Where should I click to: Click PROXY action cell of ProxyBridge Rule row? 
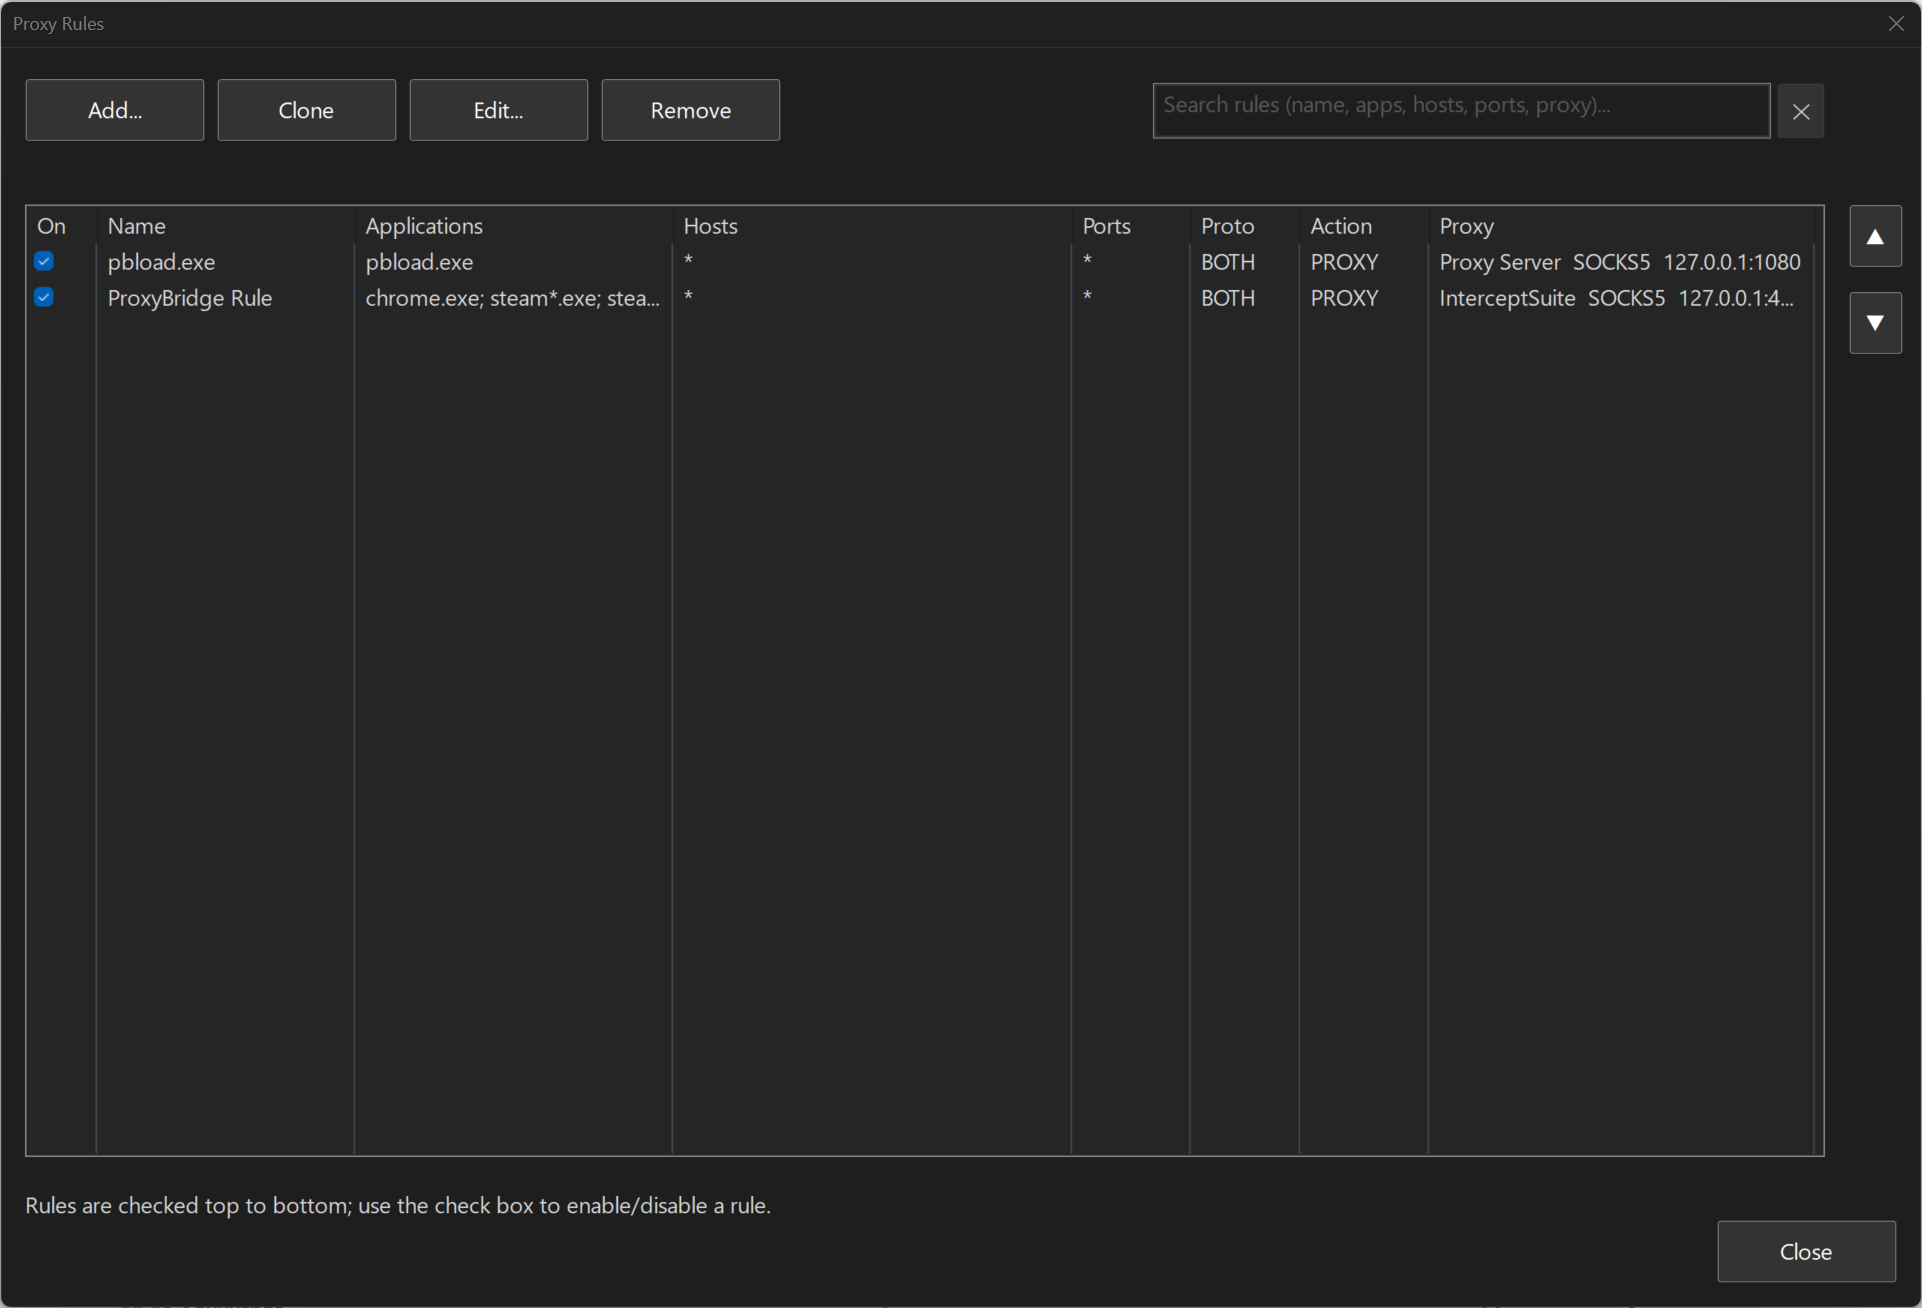click(x=1344, y=298)
